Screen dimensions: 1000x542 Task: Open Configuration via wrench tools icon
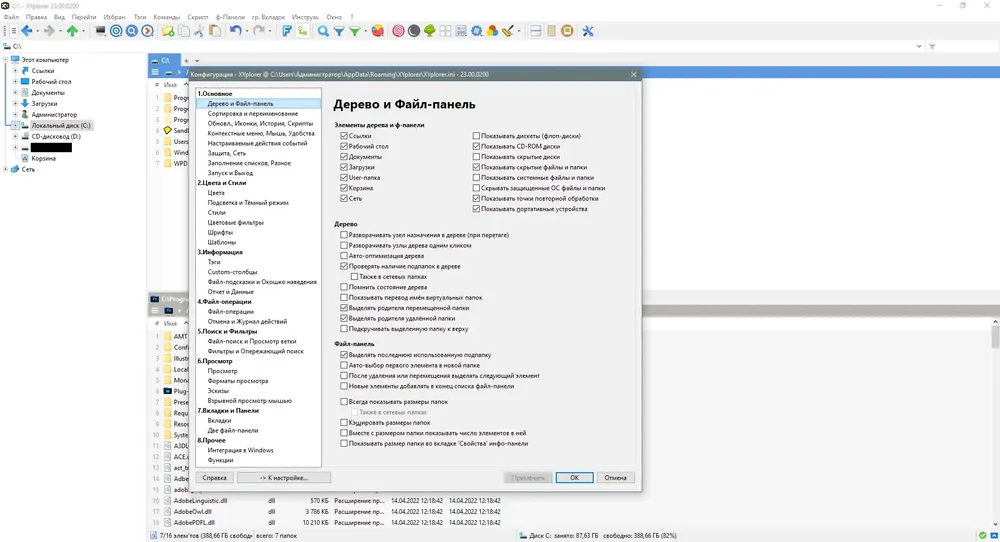tap(588, 31)
